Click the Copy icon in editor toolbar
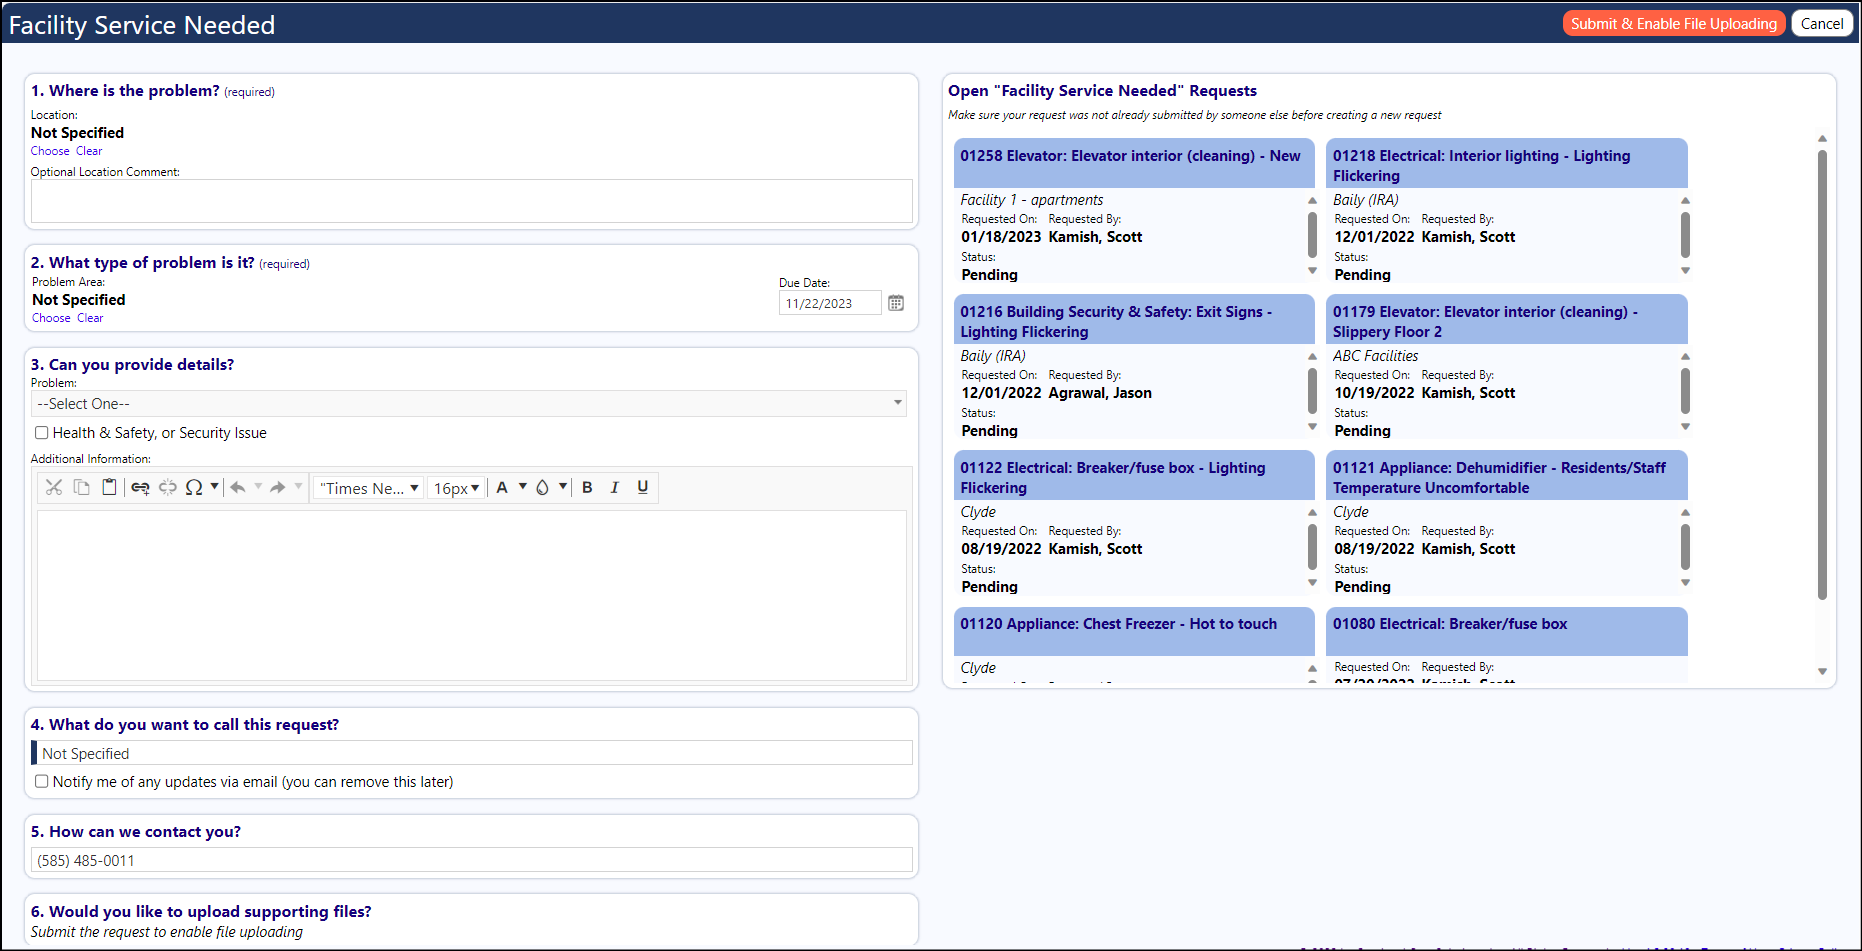Screen dimensions: 1862x951 [82, 487]
